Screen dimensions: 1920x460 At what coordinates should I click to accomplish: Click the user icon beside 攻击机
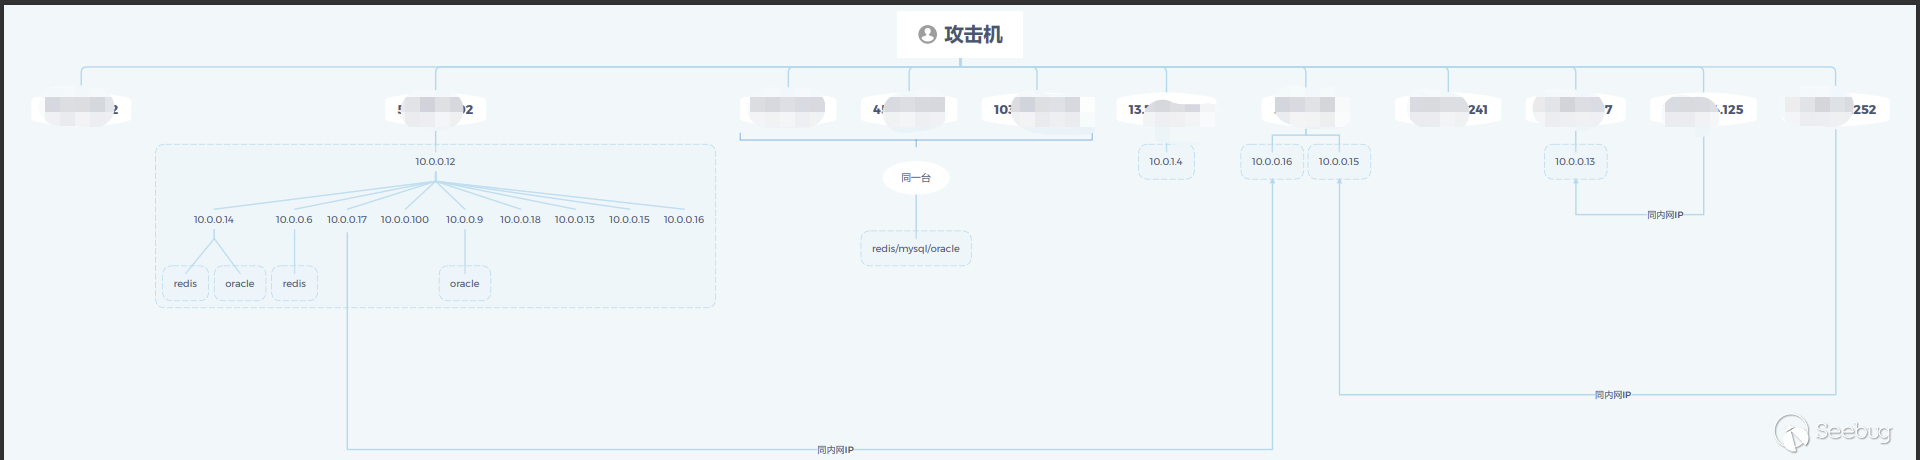tap(927, 35)
